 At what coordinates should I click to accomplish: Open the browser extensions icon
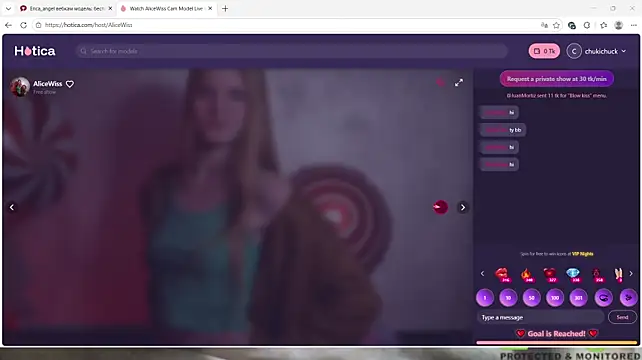[587, 25]
